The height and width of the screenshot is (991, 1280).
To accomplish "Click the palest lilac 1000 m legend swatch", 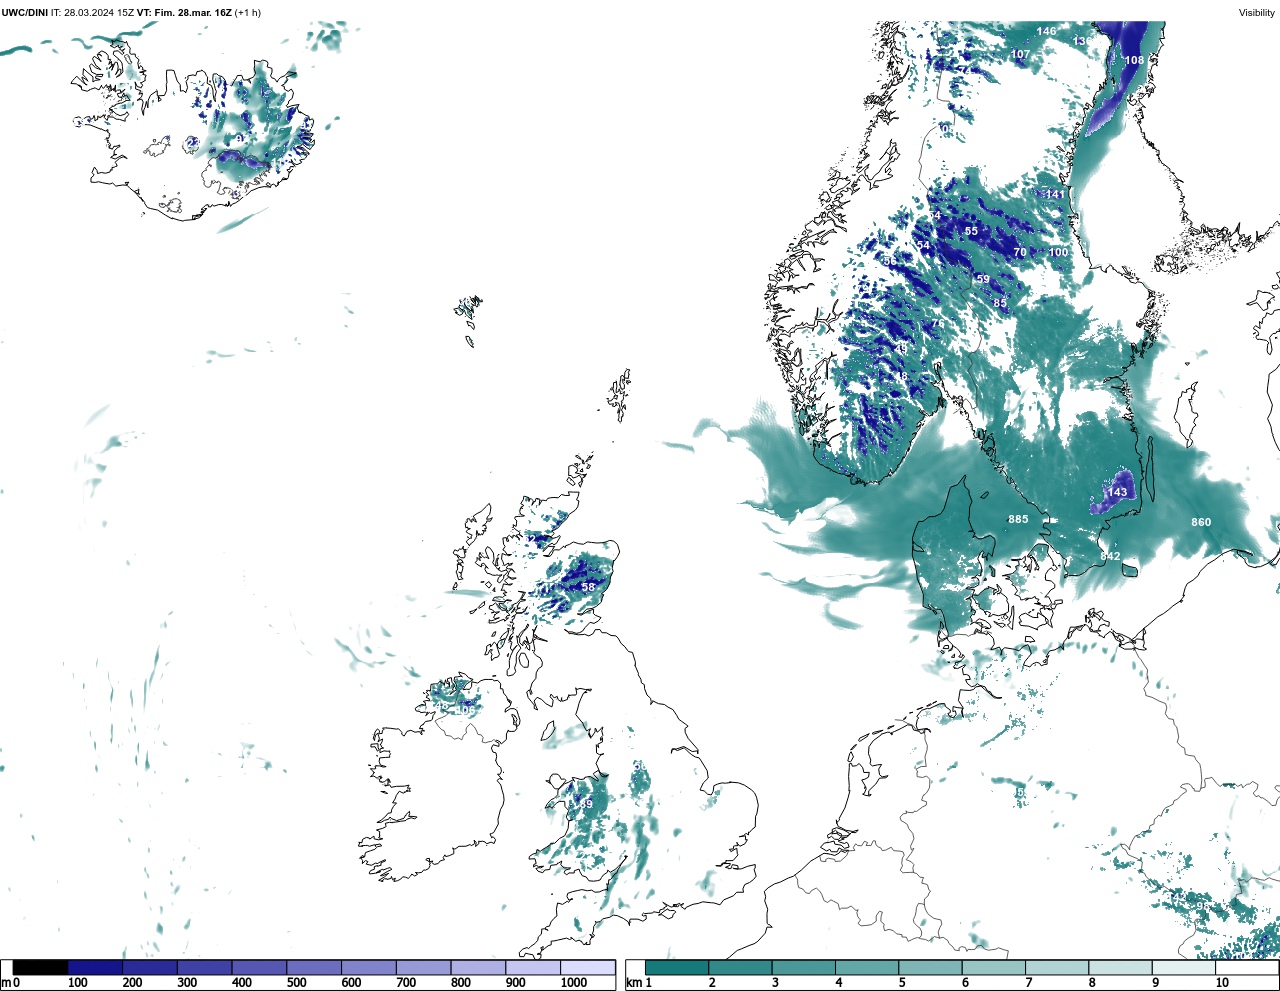I will coord(587,968).
